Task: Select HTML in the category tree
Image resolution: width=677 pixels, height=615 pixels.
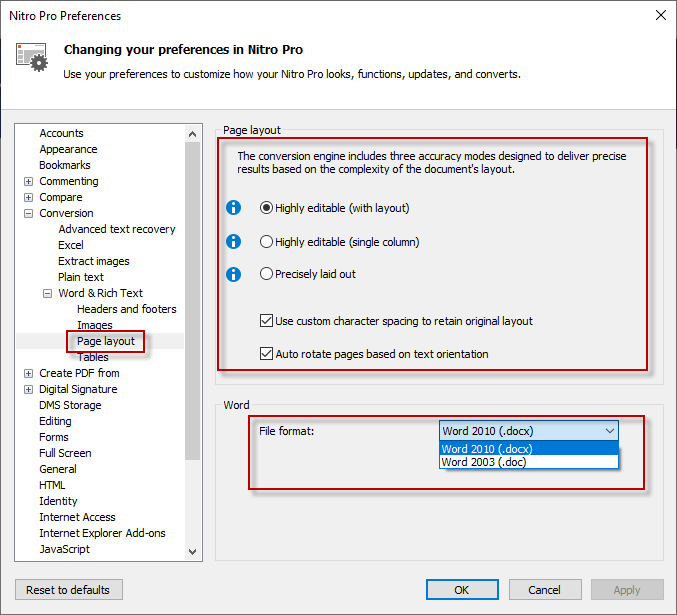Action: [x=52, y=485]
